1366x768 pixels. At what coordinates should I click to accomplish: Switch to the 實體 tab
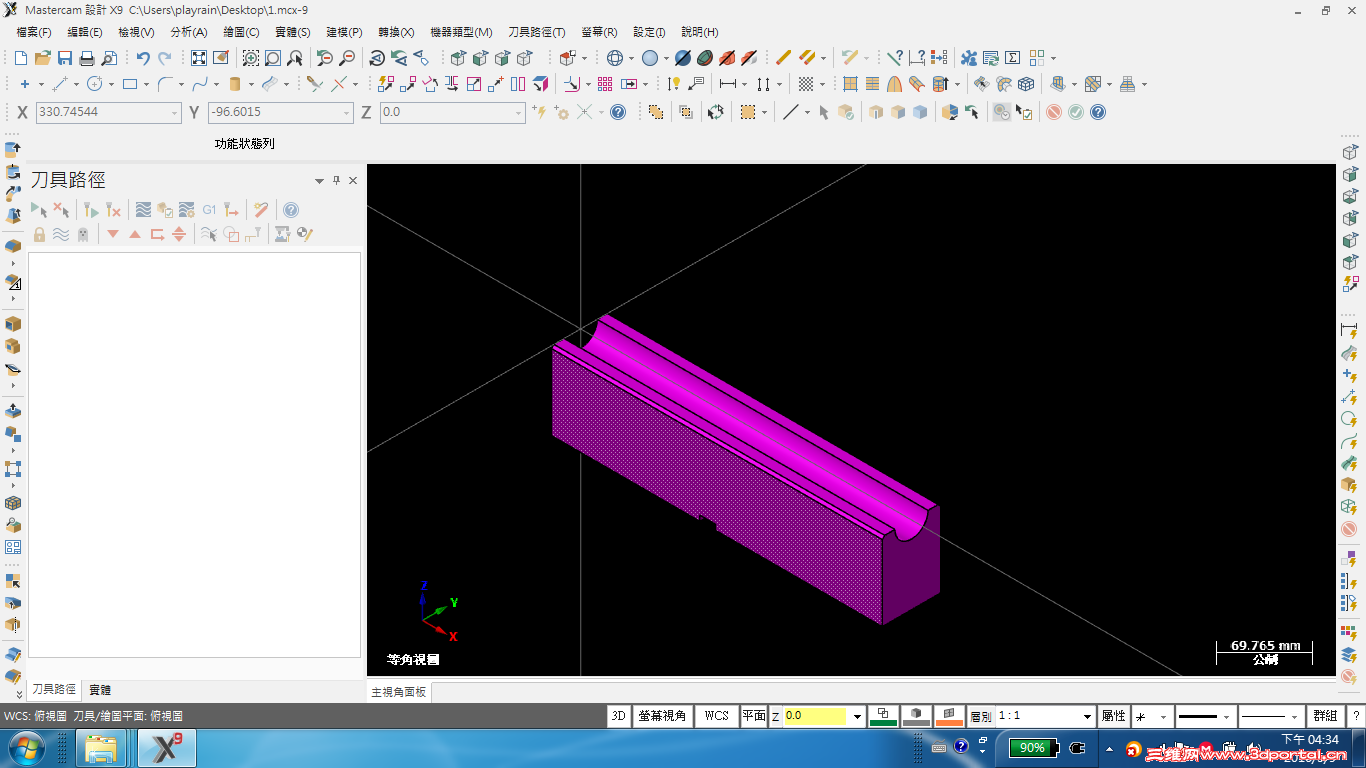point(100,690)
